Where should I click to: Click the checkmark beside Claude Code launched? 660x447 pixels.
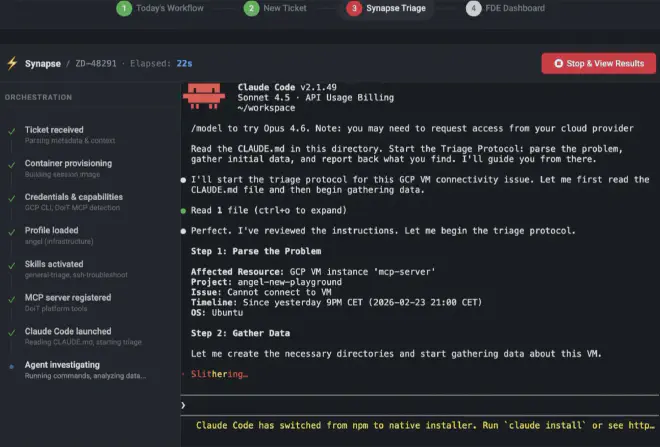(x=12, y=333)
